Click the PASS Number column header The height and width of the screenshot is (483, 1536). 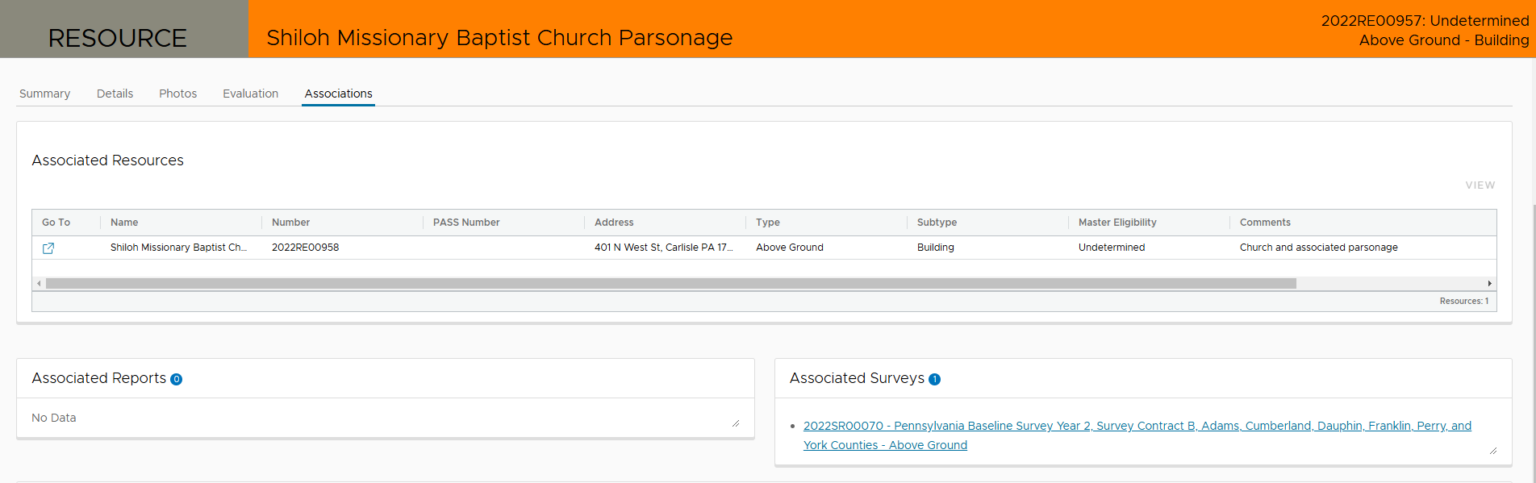click(x=466, y=222)
